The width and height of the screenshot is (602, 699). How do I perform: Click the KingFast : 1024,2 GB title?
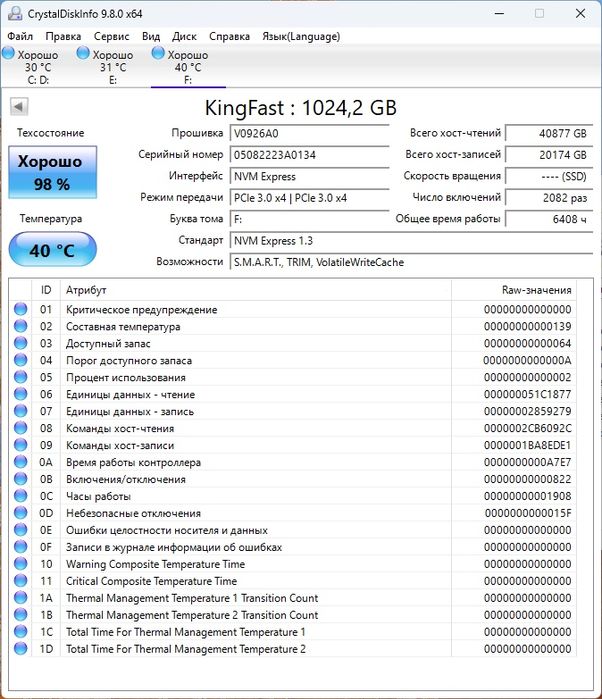point(301,108)
